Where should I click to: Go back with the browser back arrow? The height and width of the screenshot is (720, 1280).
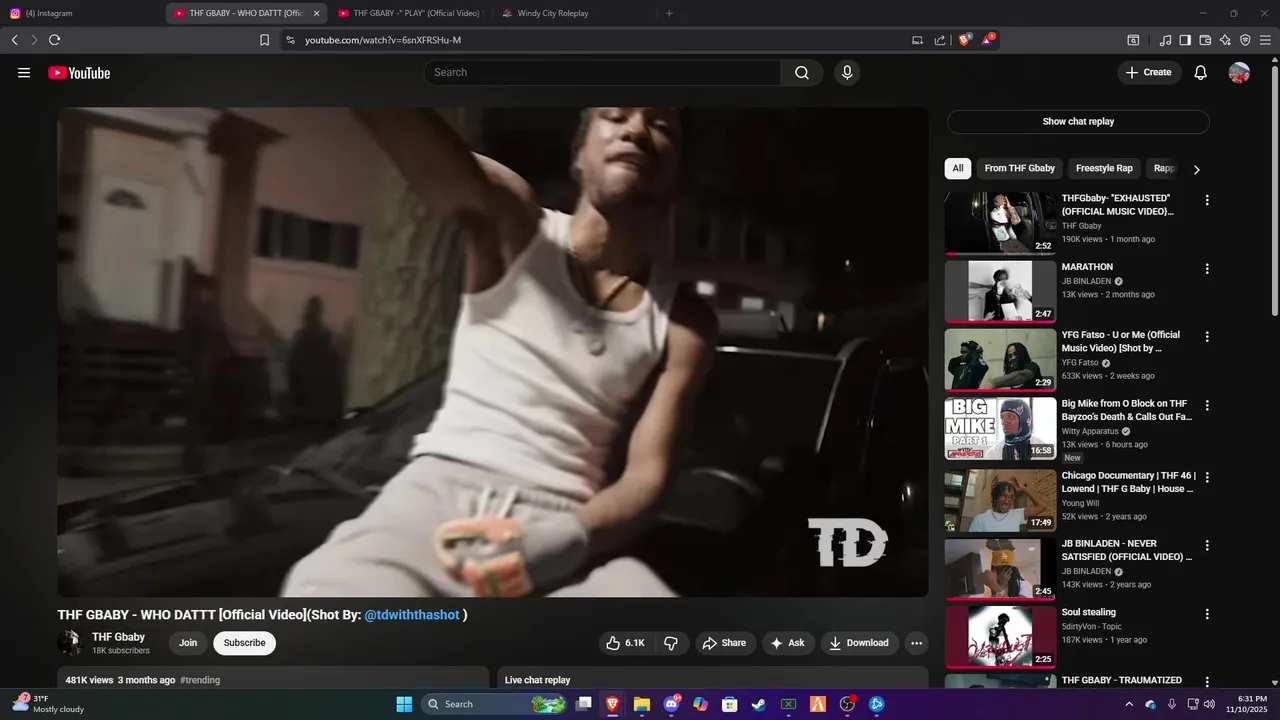point(14,40)
